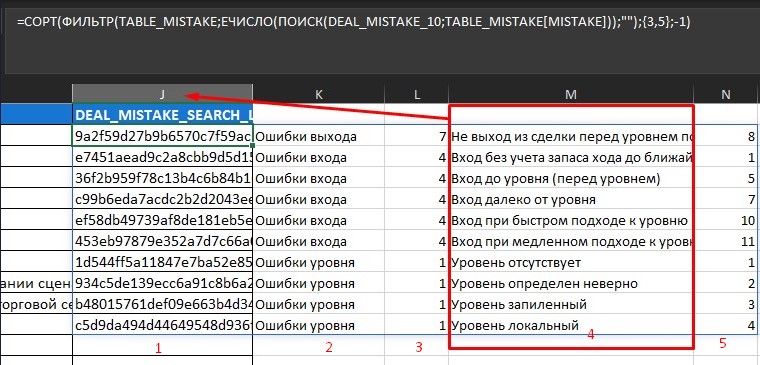Select cell starting with 9a2f59d27b9b

[x=162, y=136]
